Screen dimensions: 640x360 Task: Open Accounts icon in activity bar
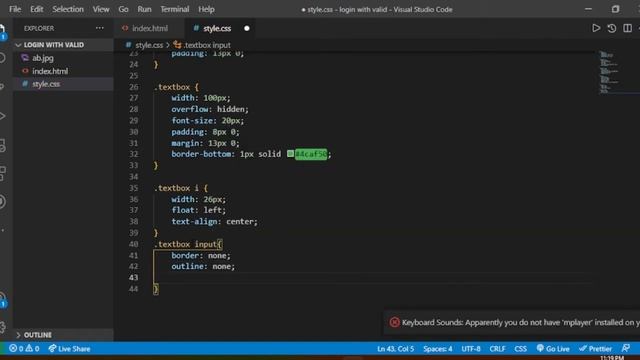tap(2, 299)
